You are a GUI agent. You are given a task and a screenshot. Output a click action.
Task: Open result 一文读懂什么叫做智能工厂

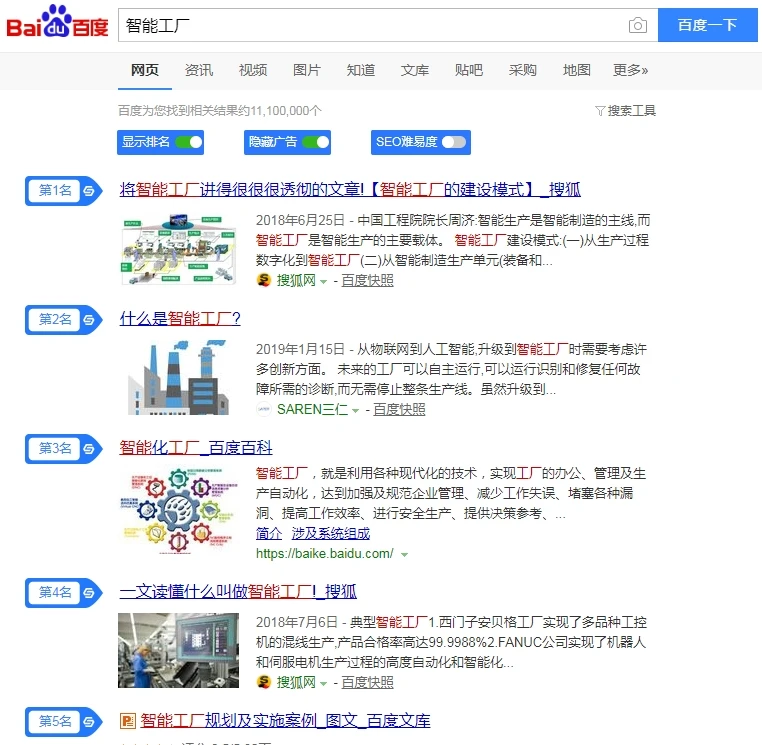[238, 591]
